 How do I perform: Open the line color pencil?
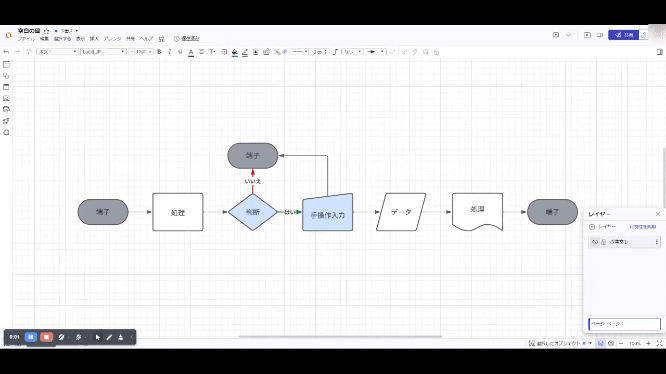(245, 52)
